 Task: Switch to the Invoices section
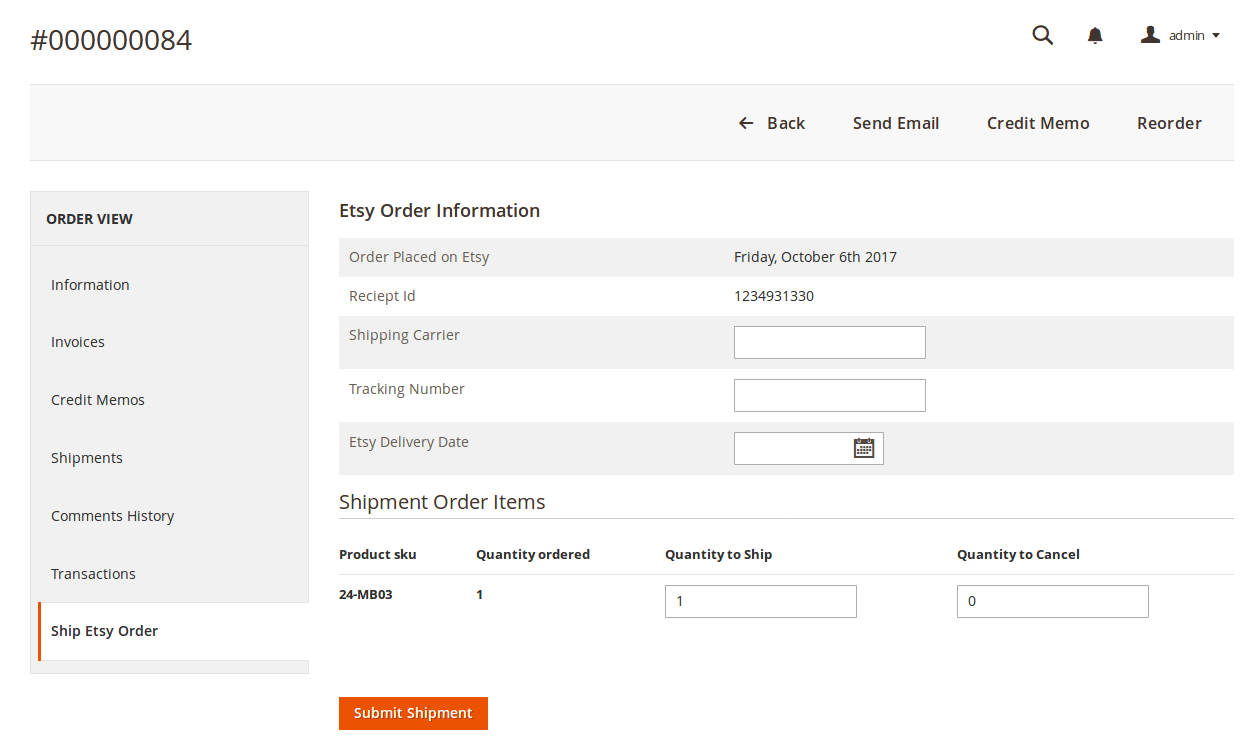click(77, 341)
